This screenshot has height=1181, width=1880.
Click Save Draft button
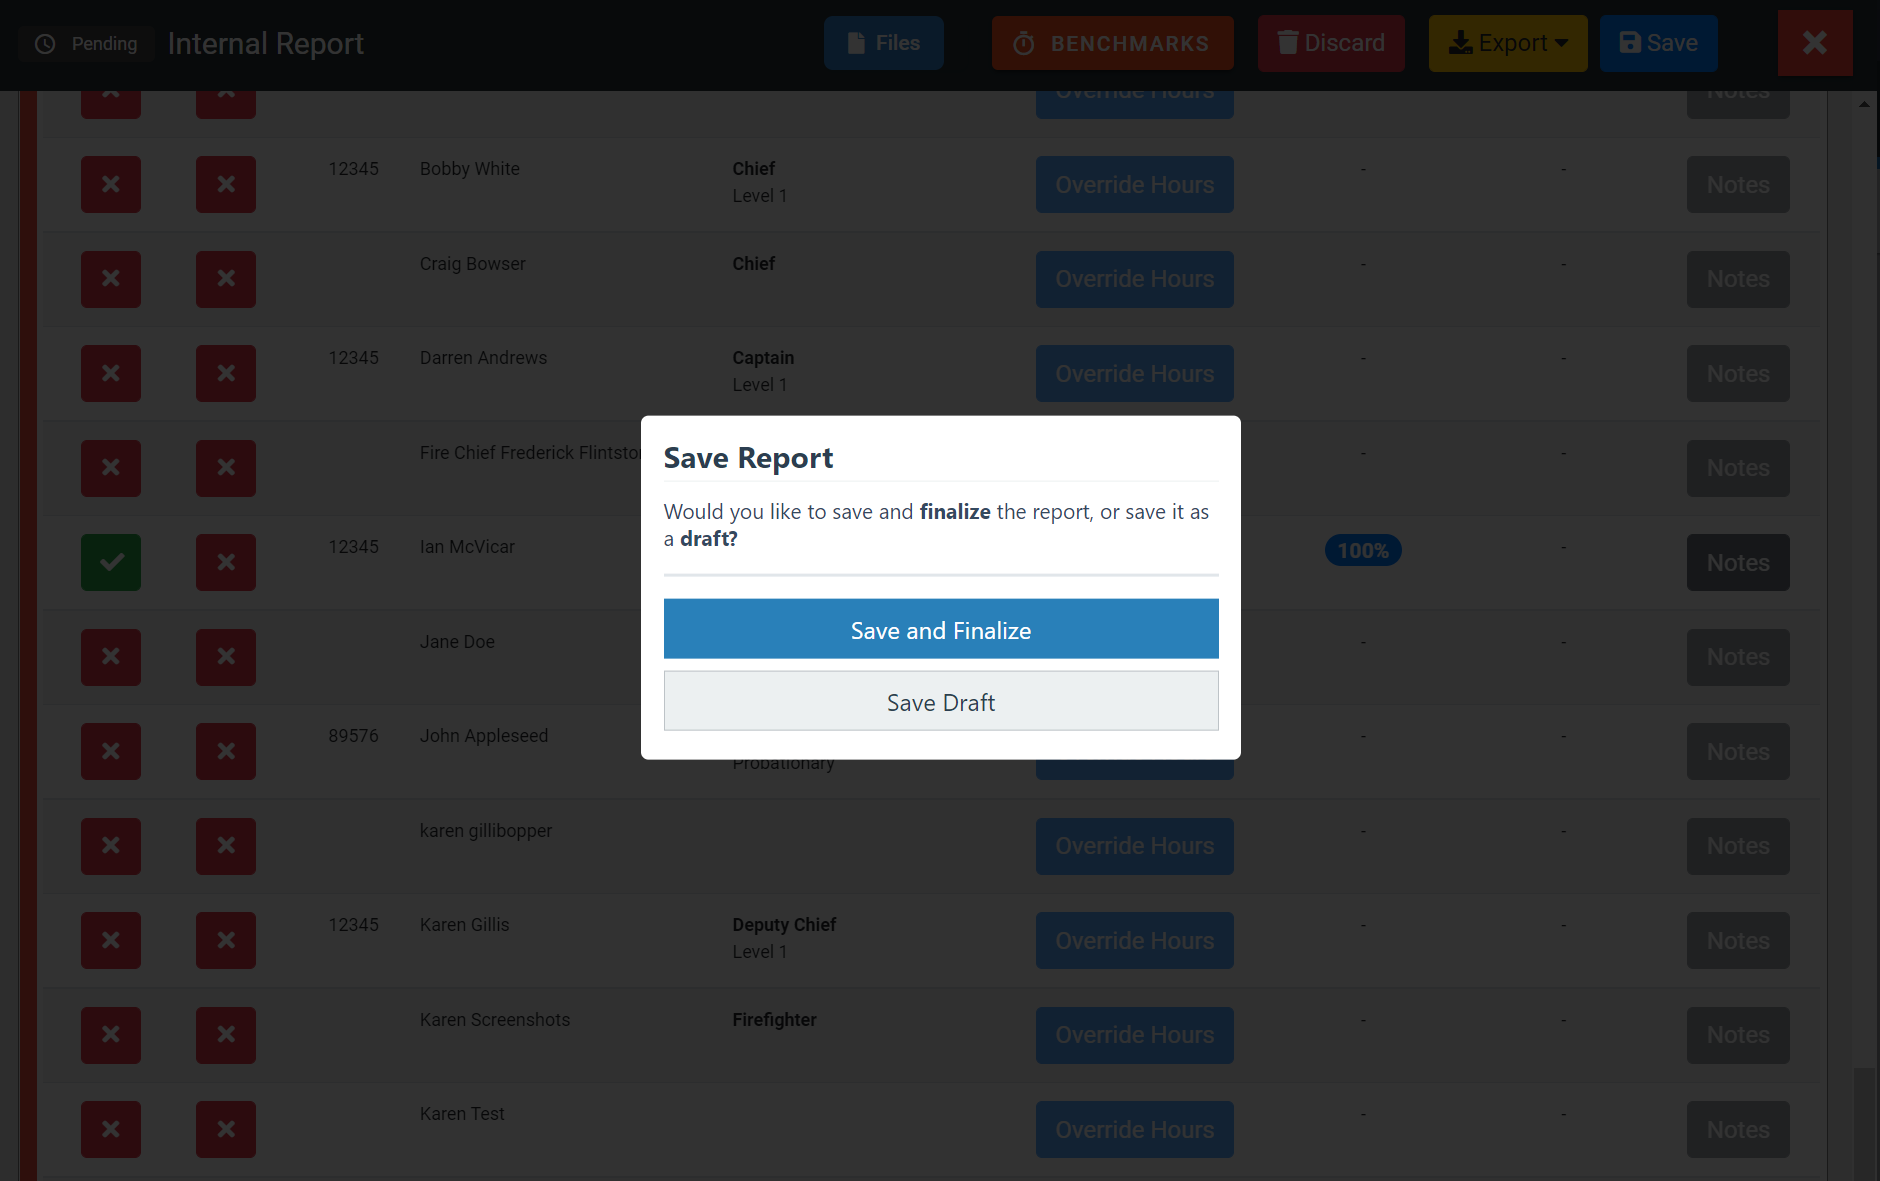940,701
